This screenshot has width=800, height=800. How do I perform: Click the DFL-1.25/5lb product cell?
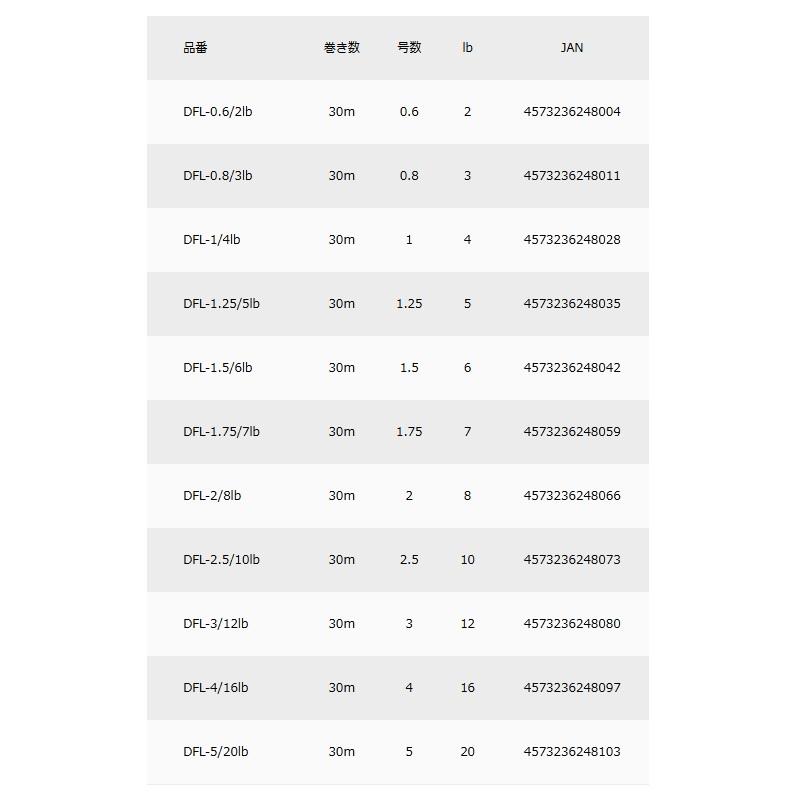coord(221,304)
